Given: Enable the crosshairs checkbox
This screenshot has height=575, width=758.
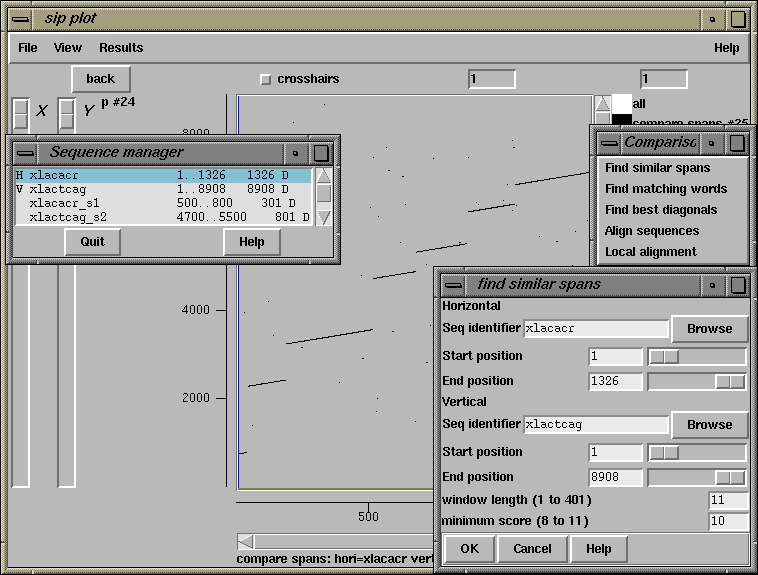Looking at the screenshot, I should (x=265, y=79).
